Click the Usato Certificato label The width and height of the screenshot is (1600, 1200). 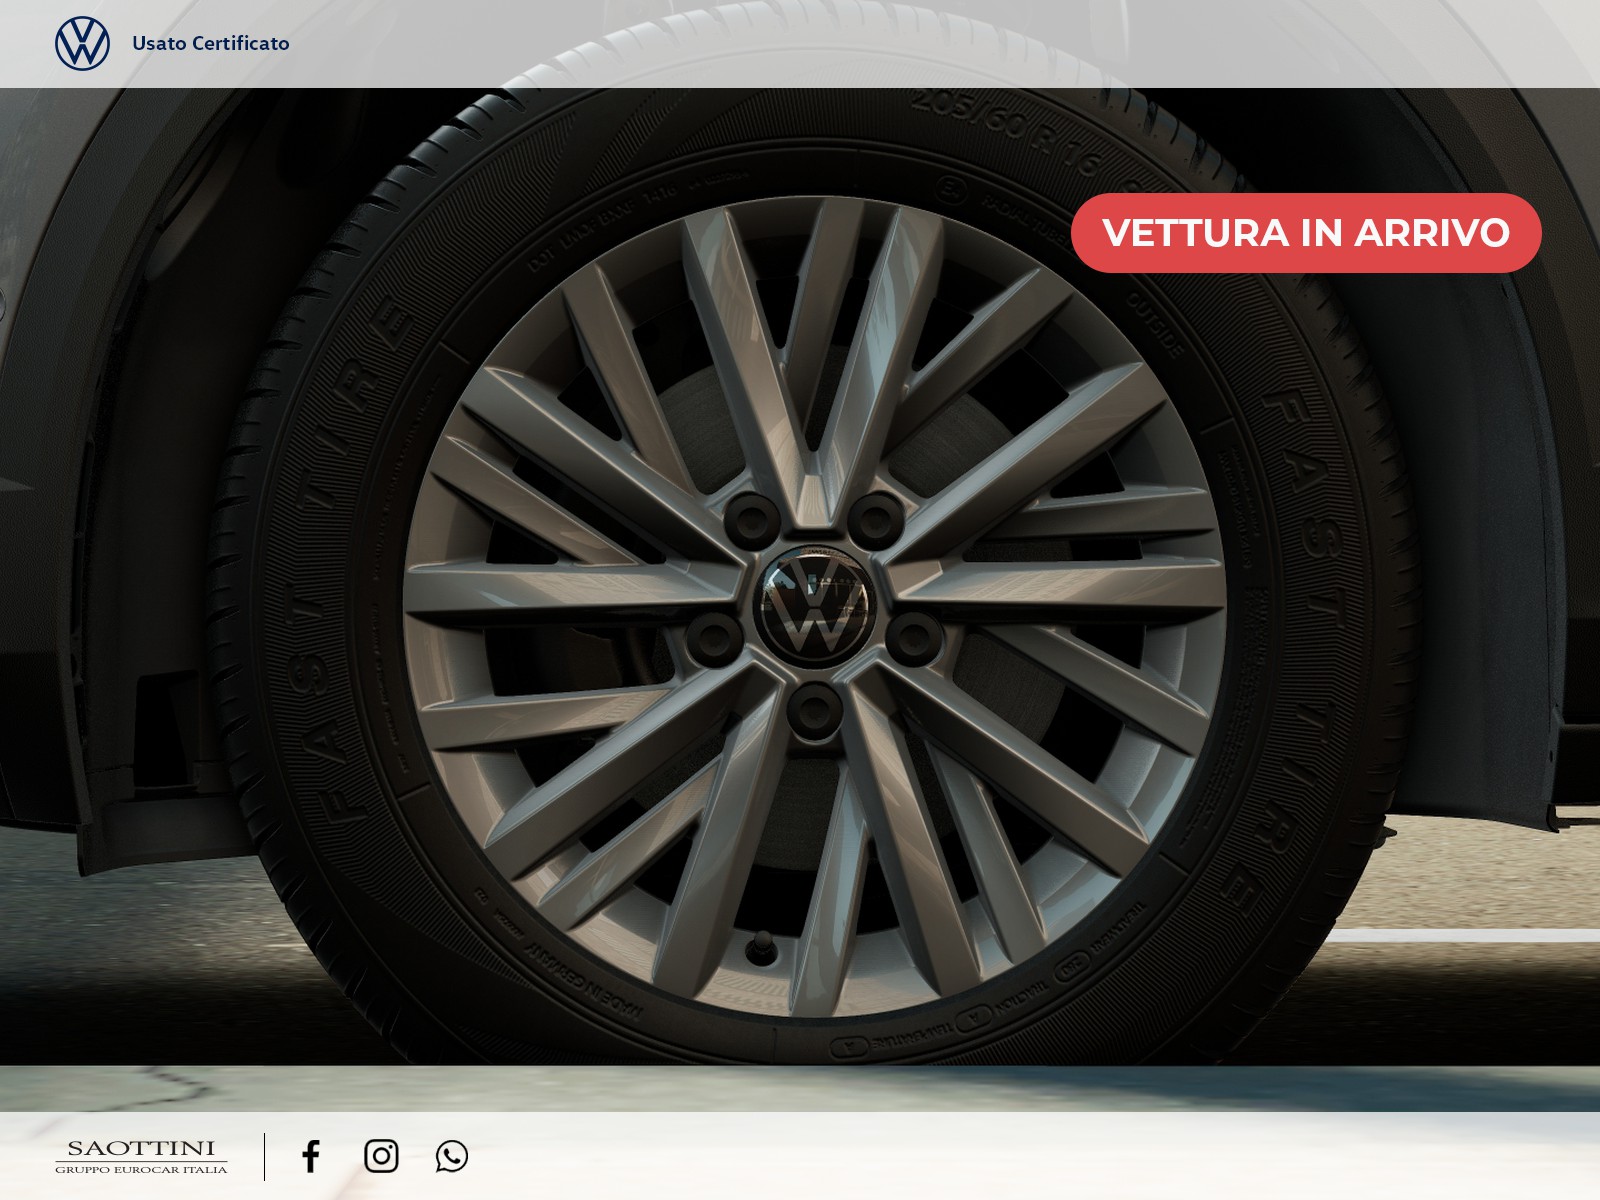click(211, 43)
